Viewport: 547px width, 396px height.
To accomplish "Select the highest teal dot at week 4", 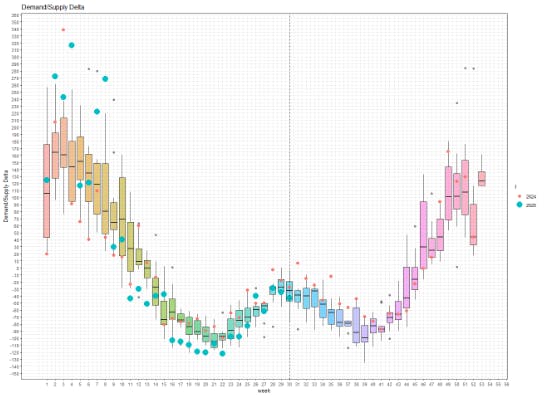I will pyautogui.click(x=72, y=45).
